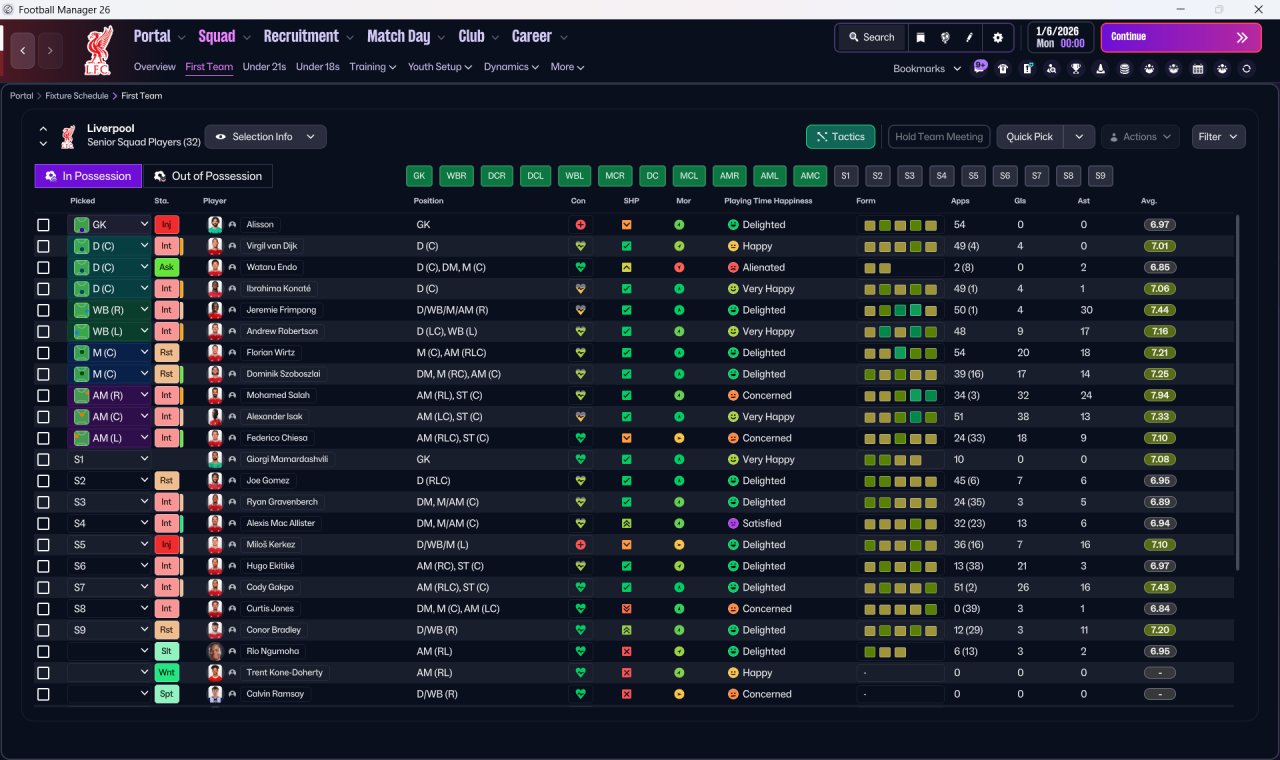Click Wataru Endo's red morale icon

(x=680, y=267)
